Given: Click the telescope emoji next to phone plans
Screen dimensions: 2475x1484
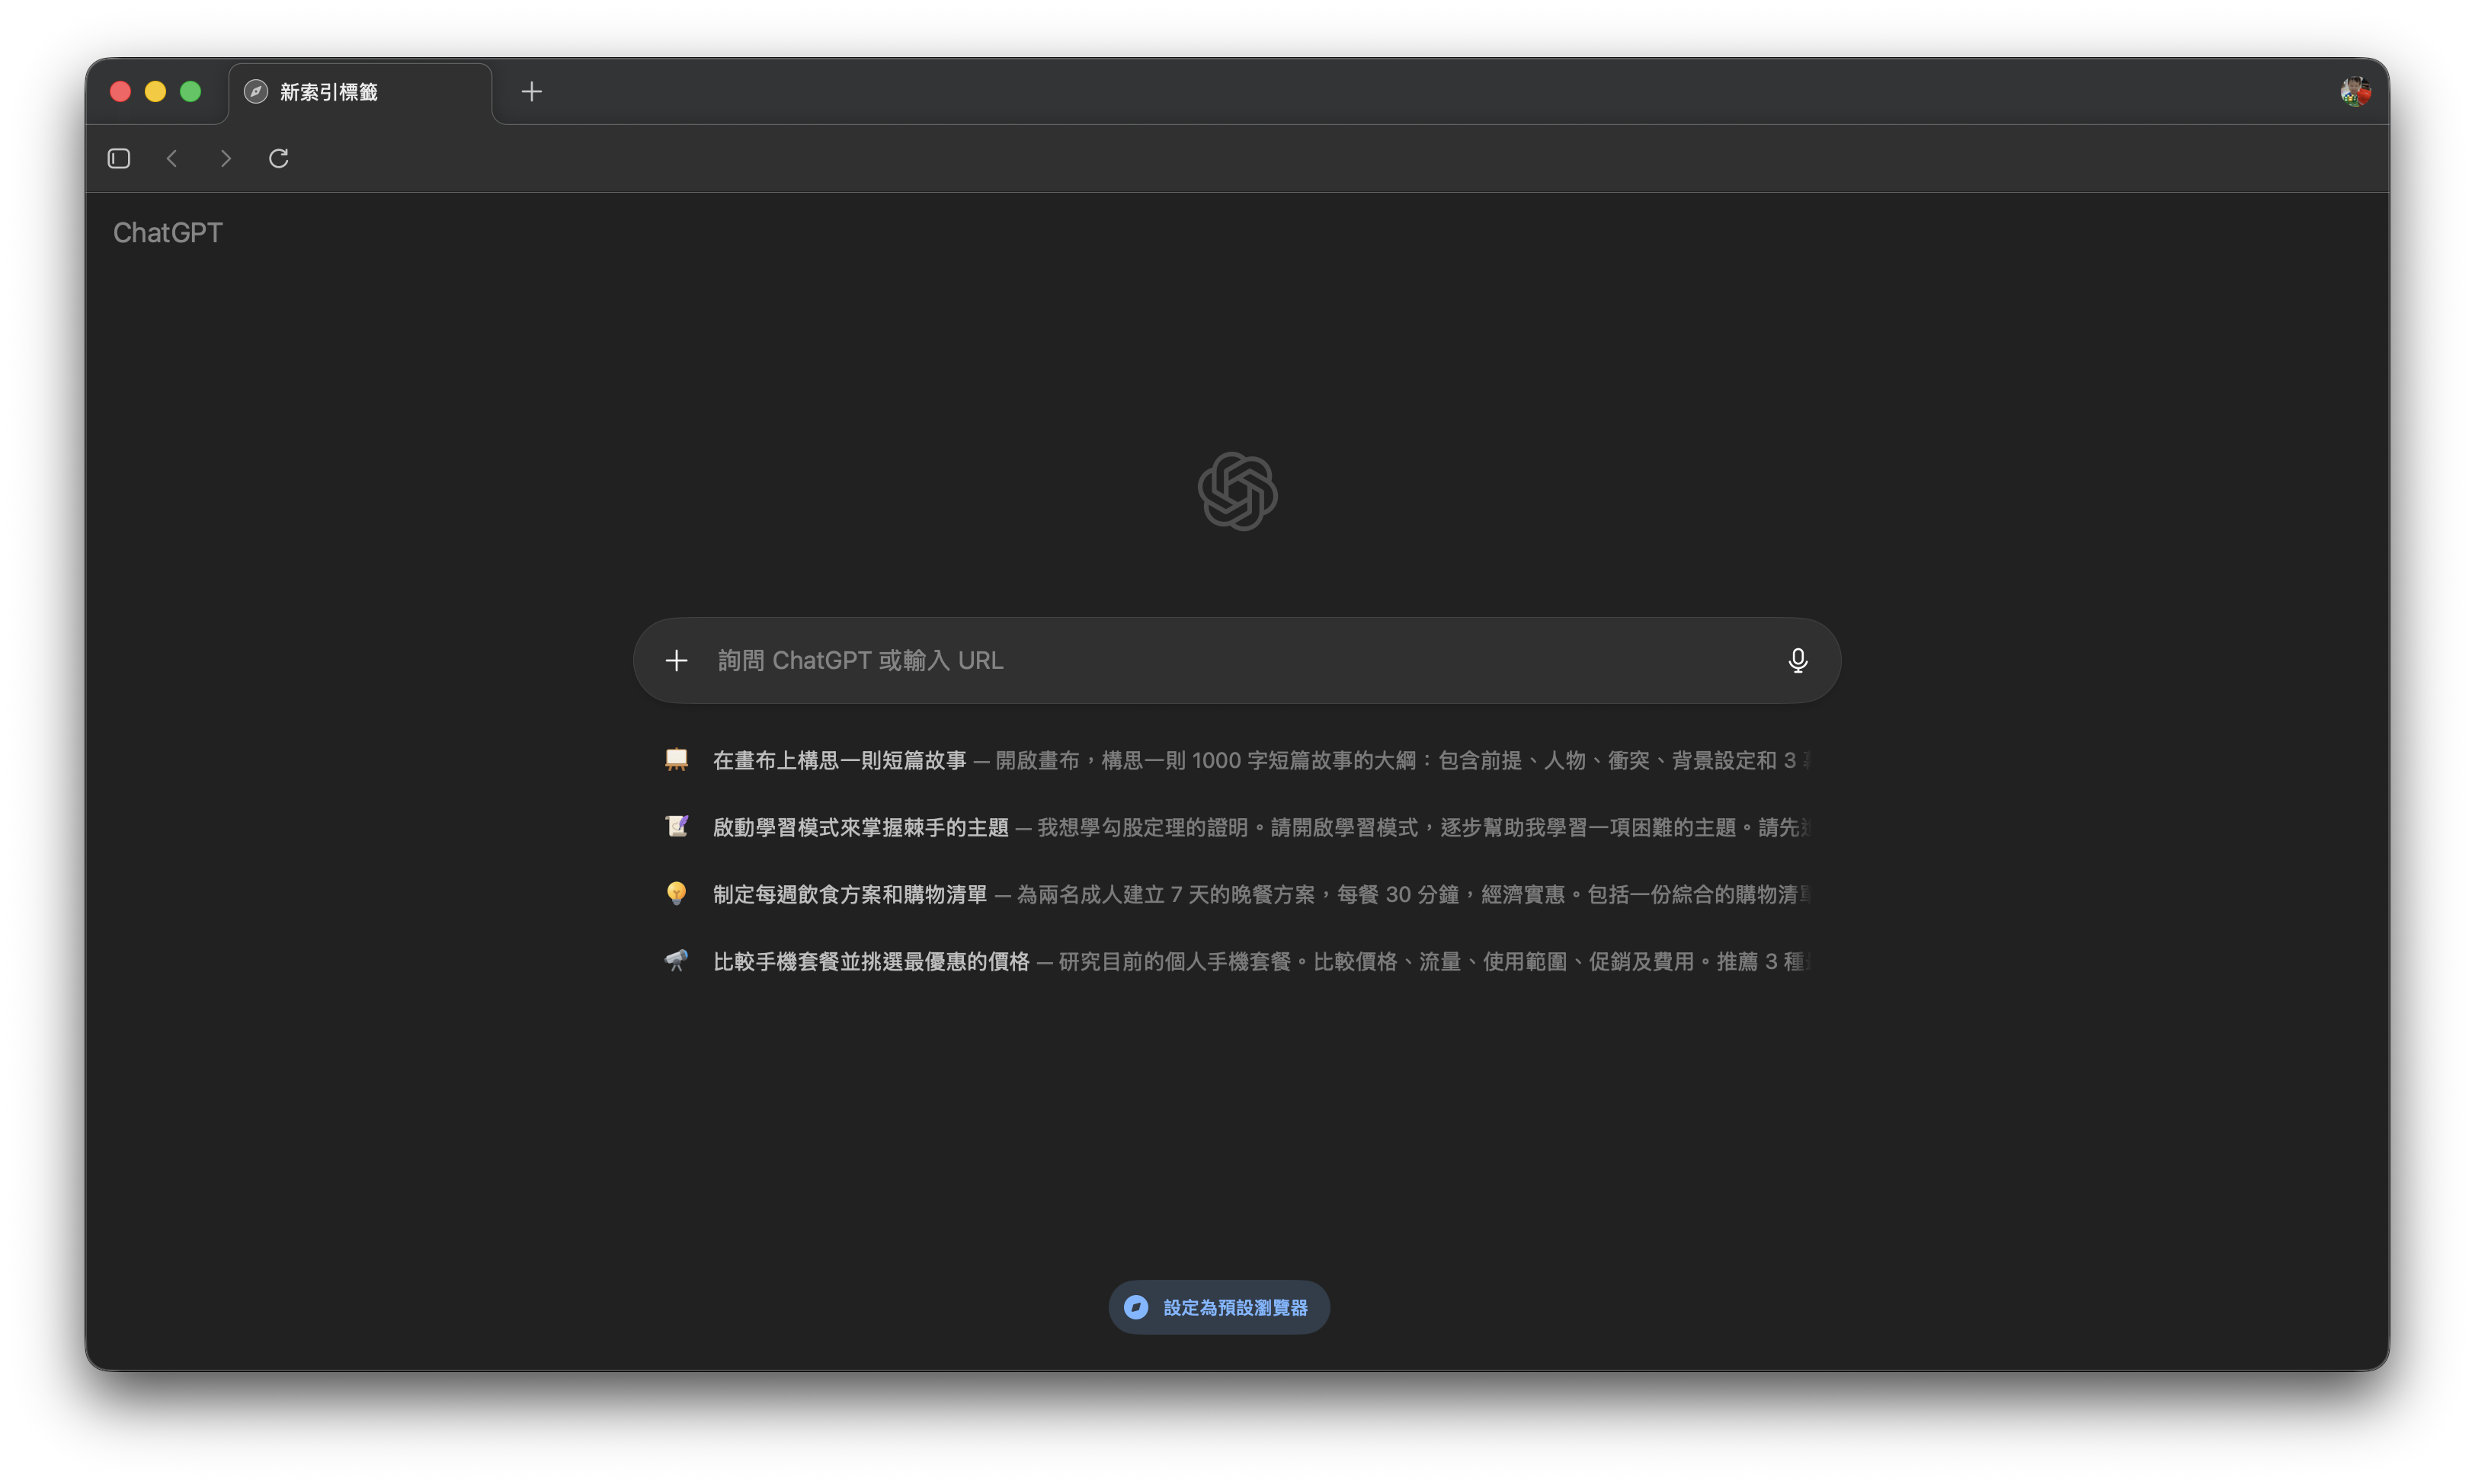Looking at the screenshot, I should 677,961.
